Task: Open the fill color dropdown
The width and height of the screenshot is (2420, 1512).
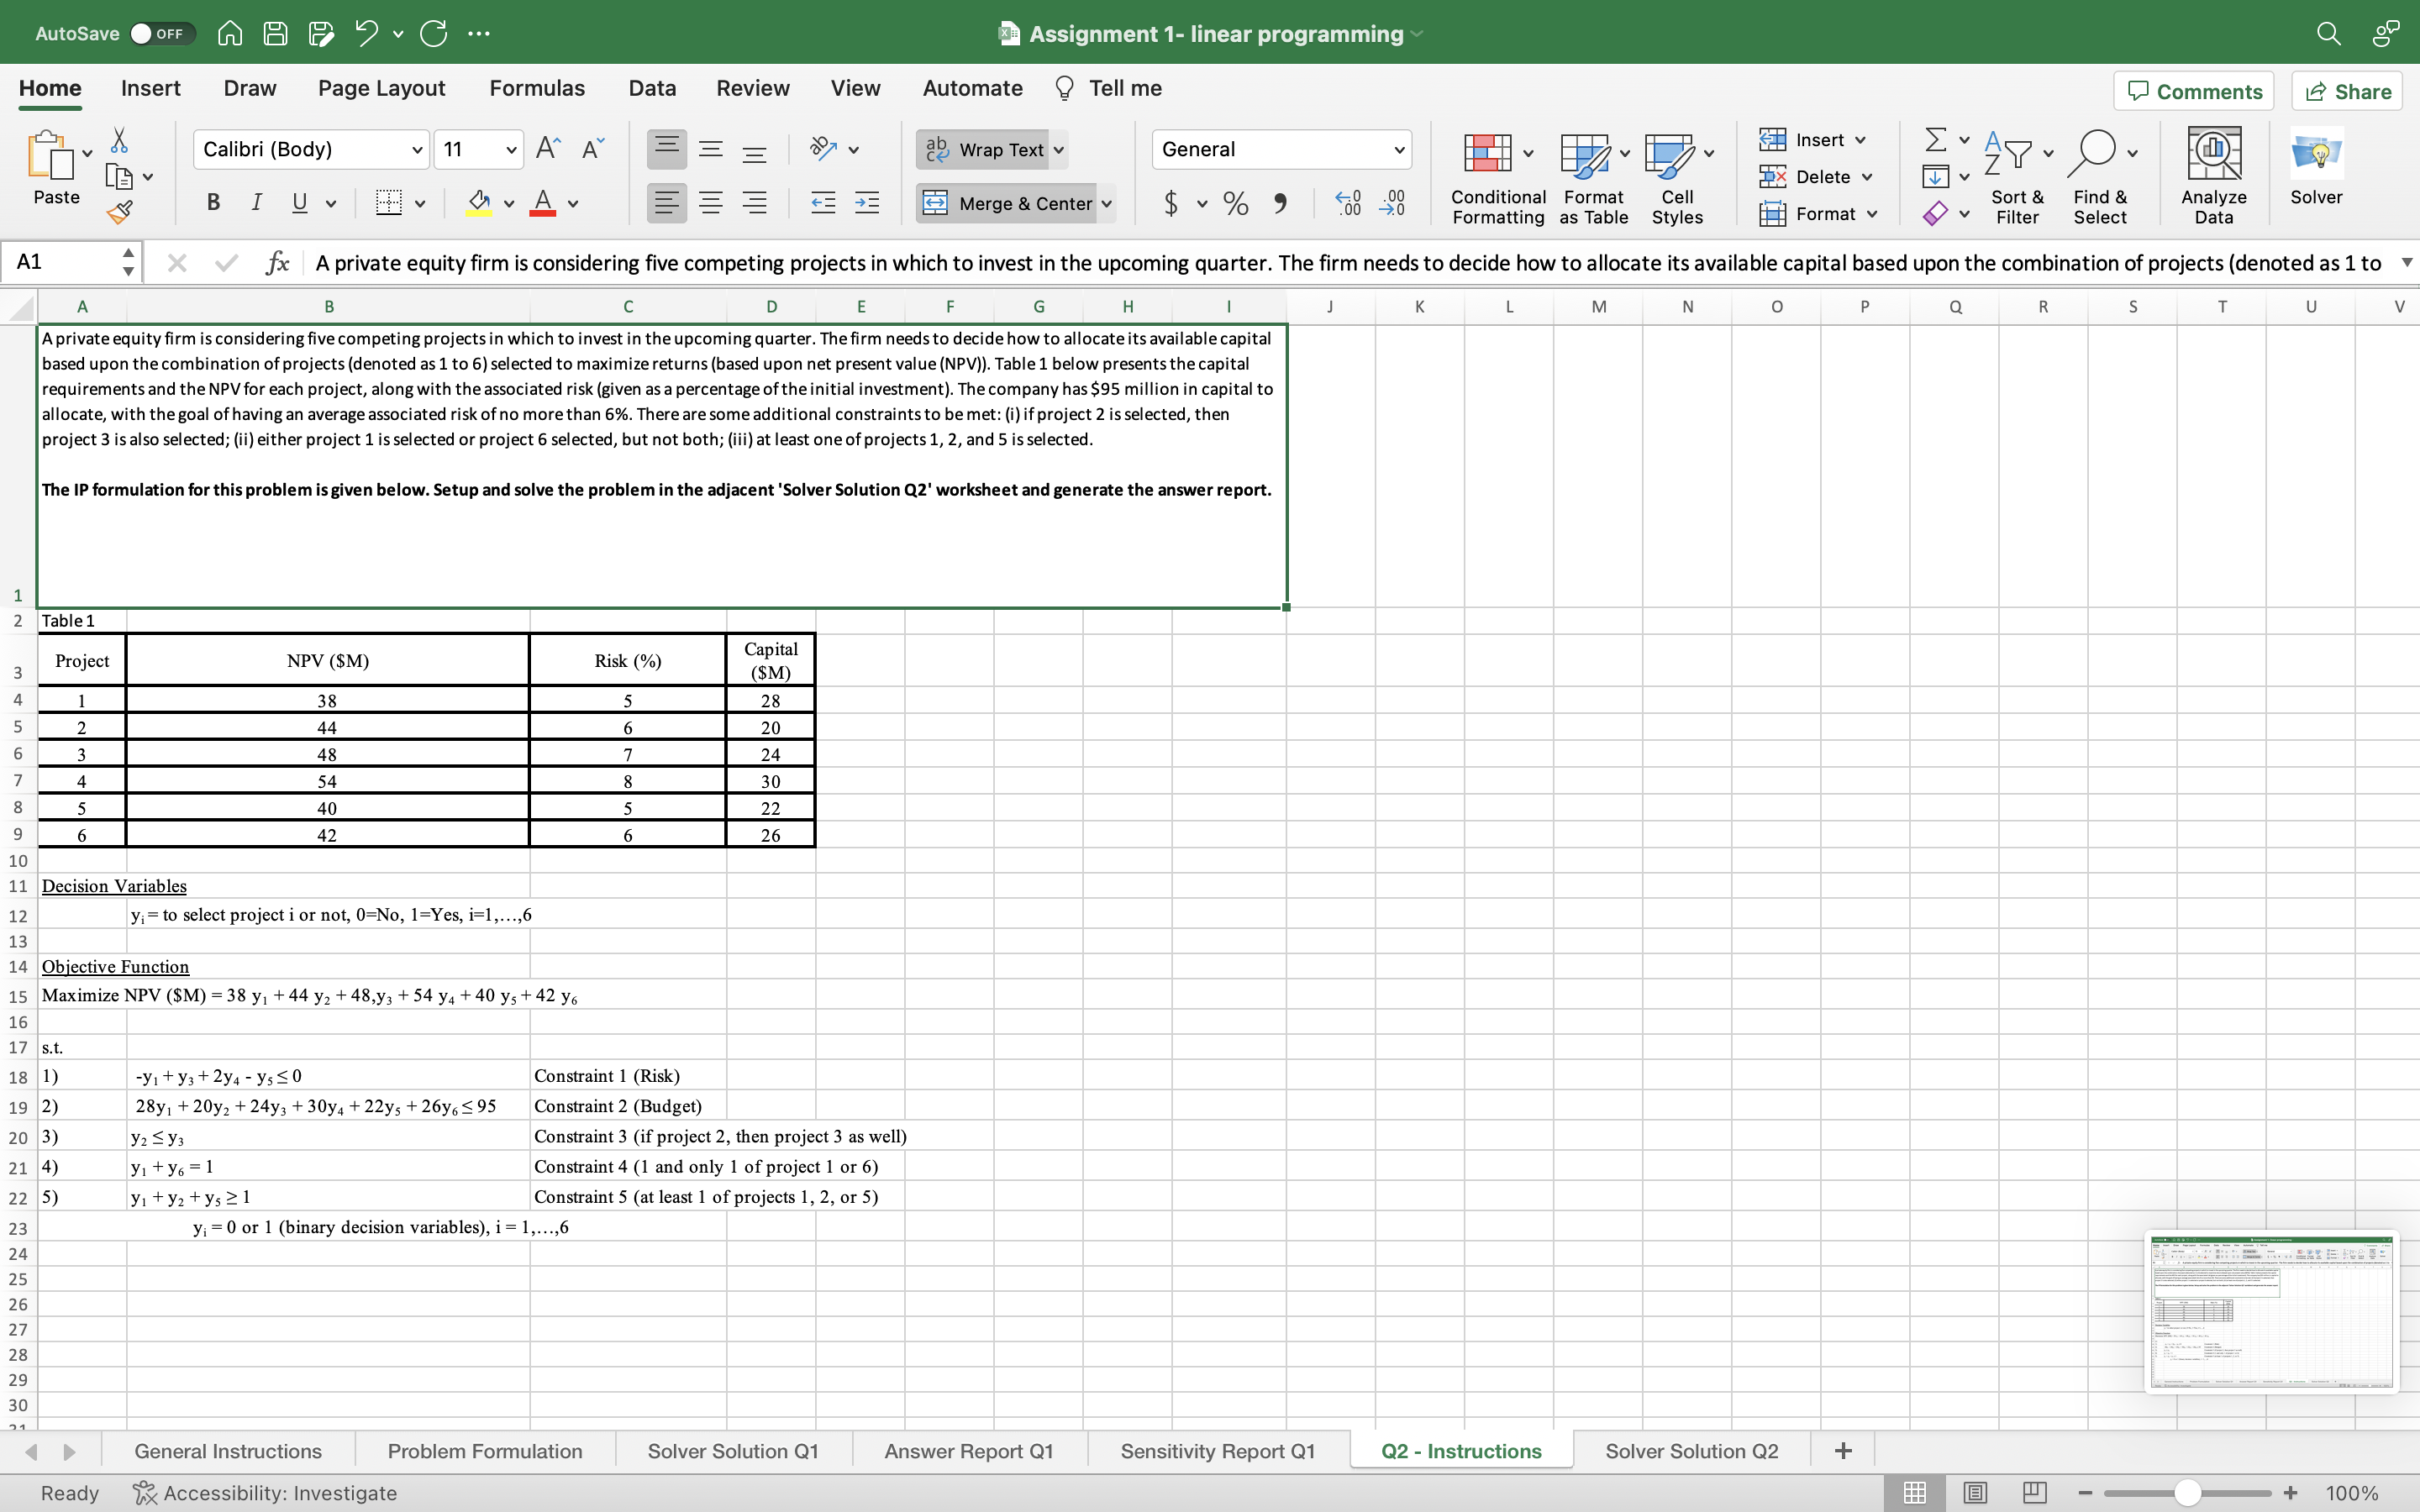Action: pyautogui.click(x=509, y=203)
